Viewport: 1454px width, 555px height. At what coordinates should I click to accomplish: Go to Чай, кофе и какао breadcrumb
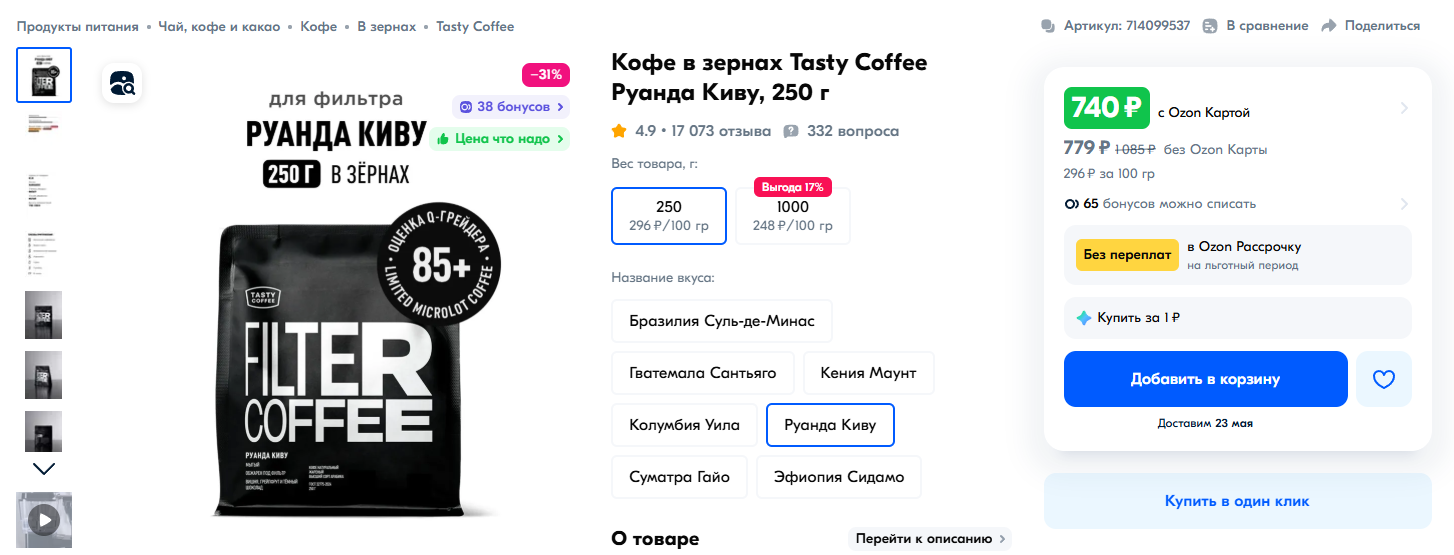(x=222, y=26)
